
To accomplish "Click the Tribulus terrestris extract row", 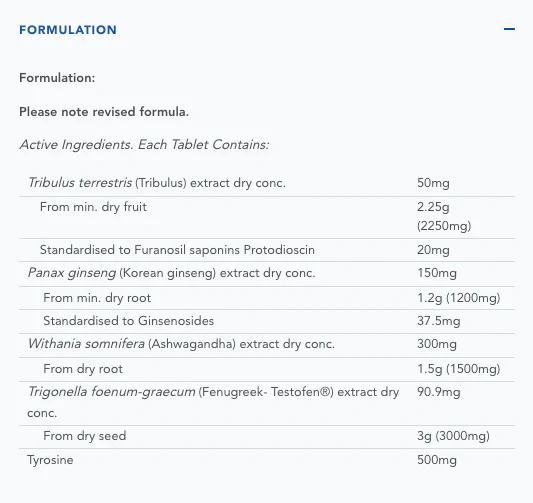I will tap(267, 183).
